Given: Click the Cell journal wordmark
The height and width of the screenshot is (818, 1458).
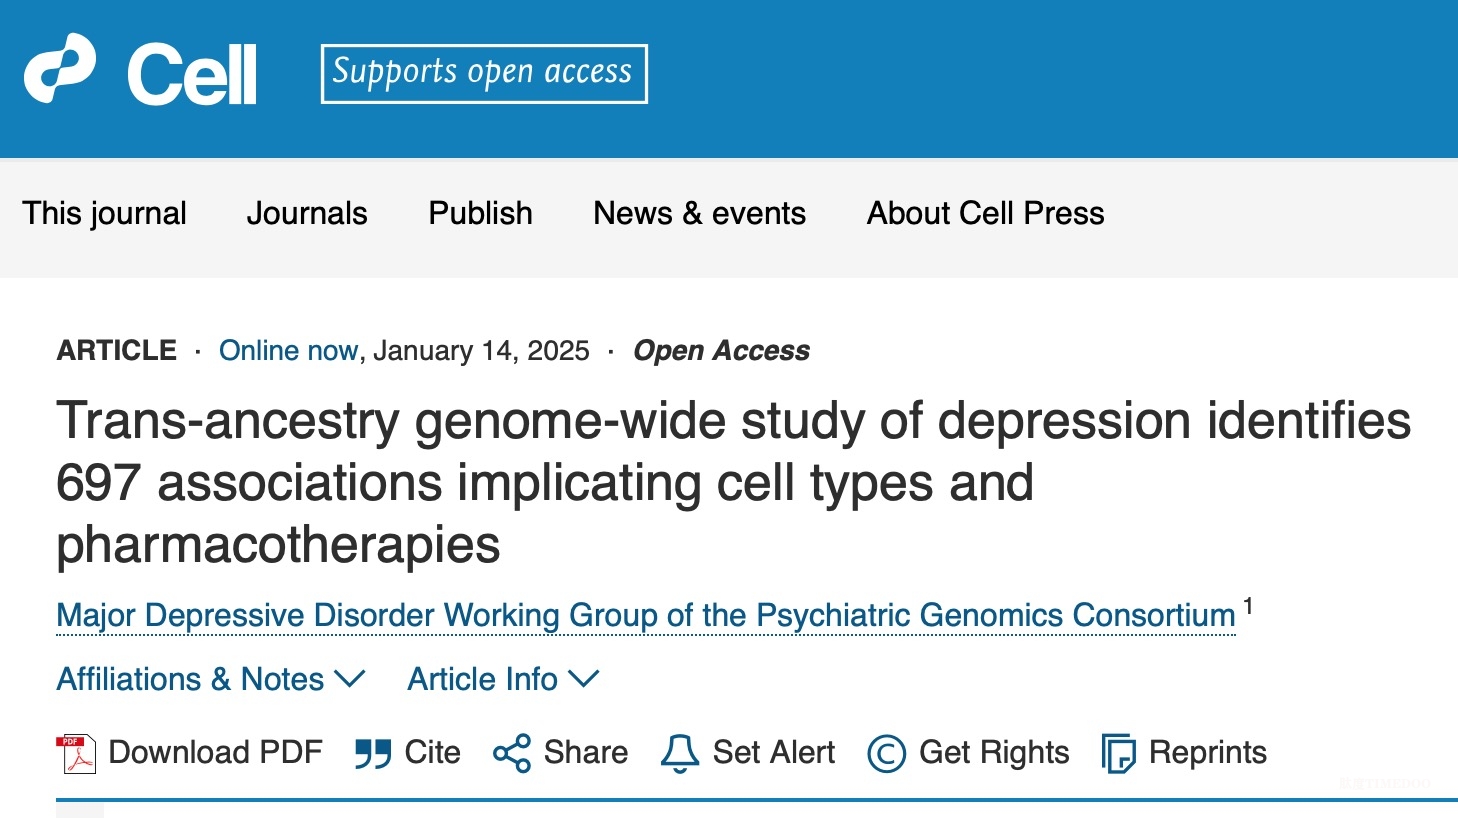Looking at the screenshot, I should click(x=192, y=75).
